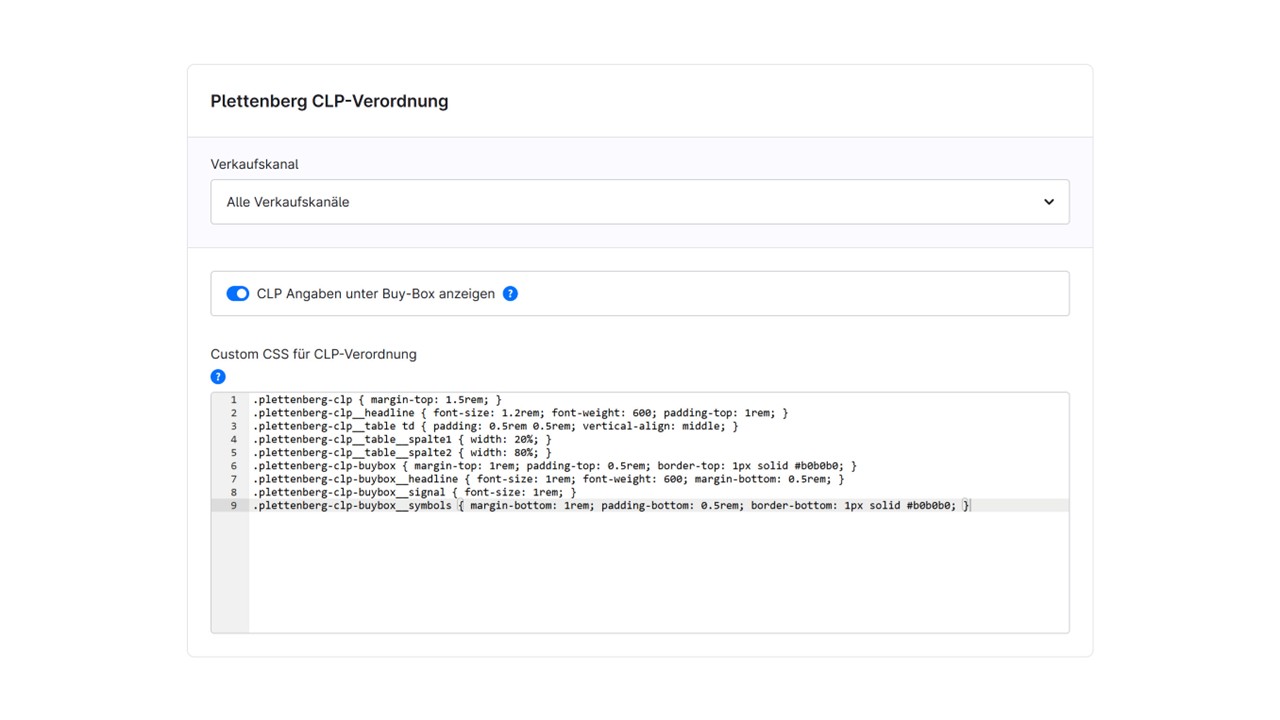The width and height of the screenshot is (1280, 720).
Task: Click the .plettenberg-clp-buybox__signal CSS line
Action: tap(414, 492)
